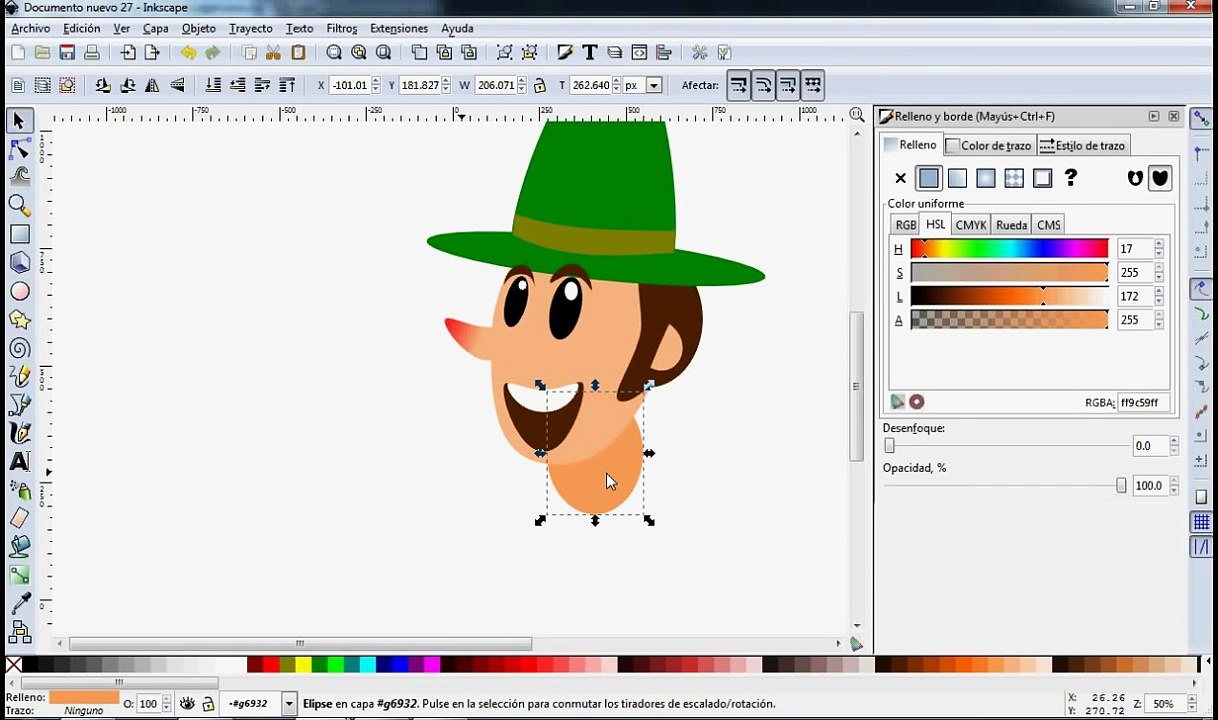This screenshot has height=720, width=1218.
Task: Select the 3D Box tool
Action: [x=19, y=262]
